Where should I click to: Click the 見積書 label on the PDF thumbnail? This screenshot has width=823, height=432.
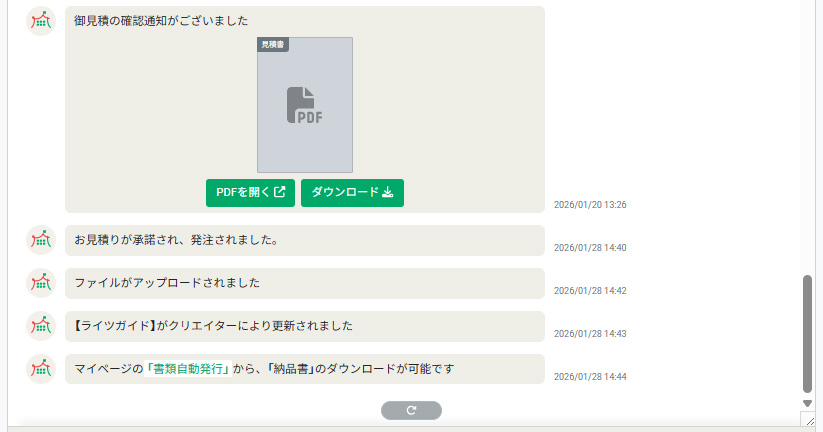pyautogui.click(x=272, y=45)
